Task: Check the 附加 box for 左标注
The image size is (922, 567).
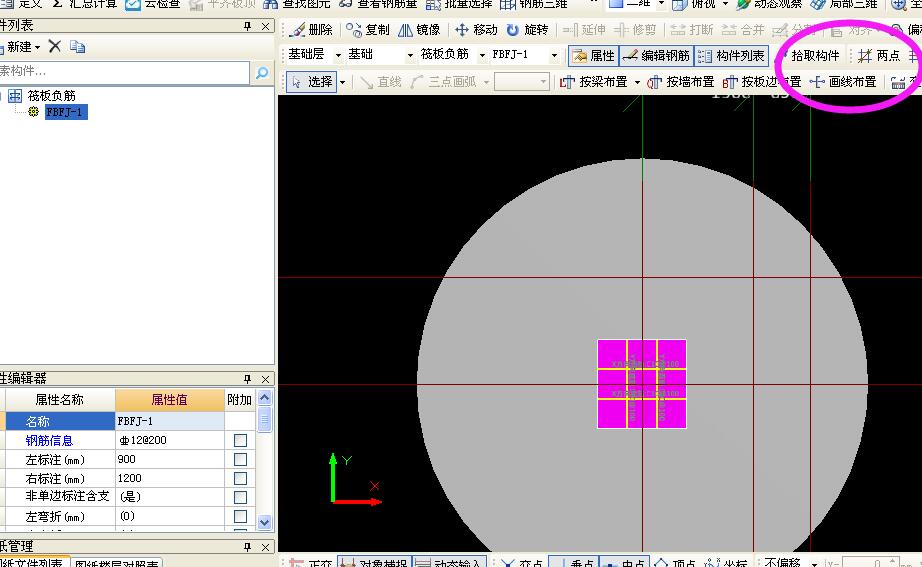Action: click(240, 459)
